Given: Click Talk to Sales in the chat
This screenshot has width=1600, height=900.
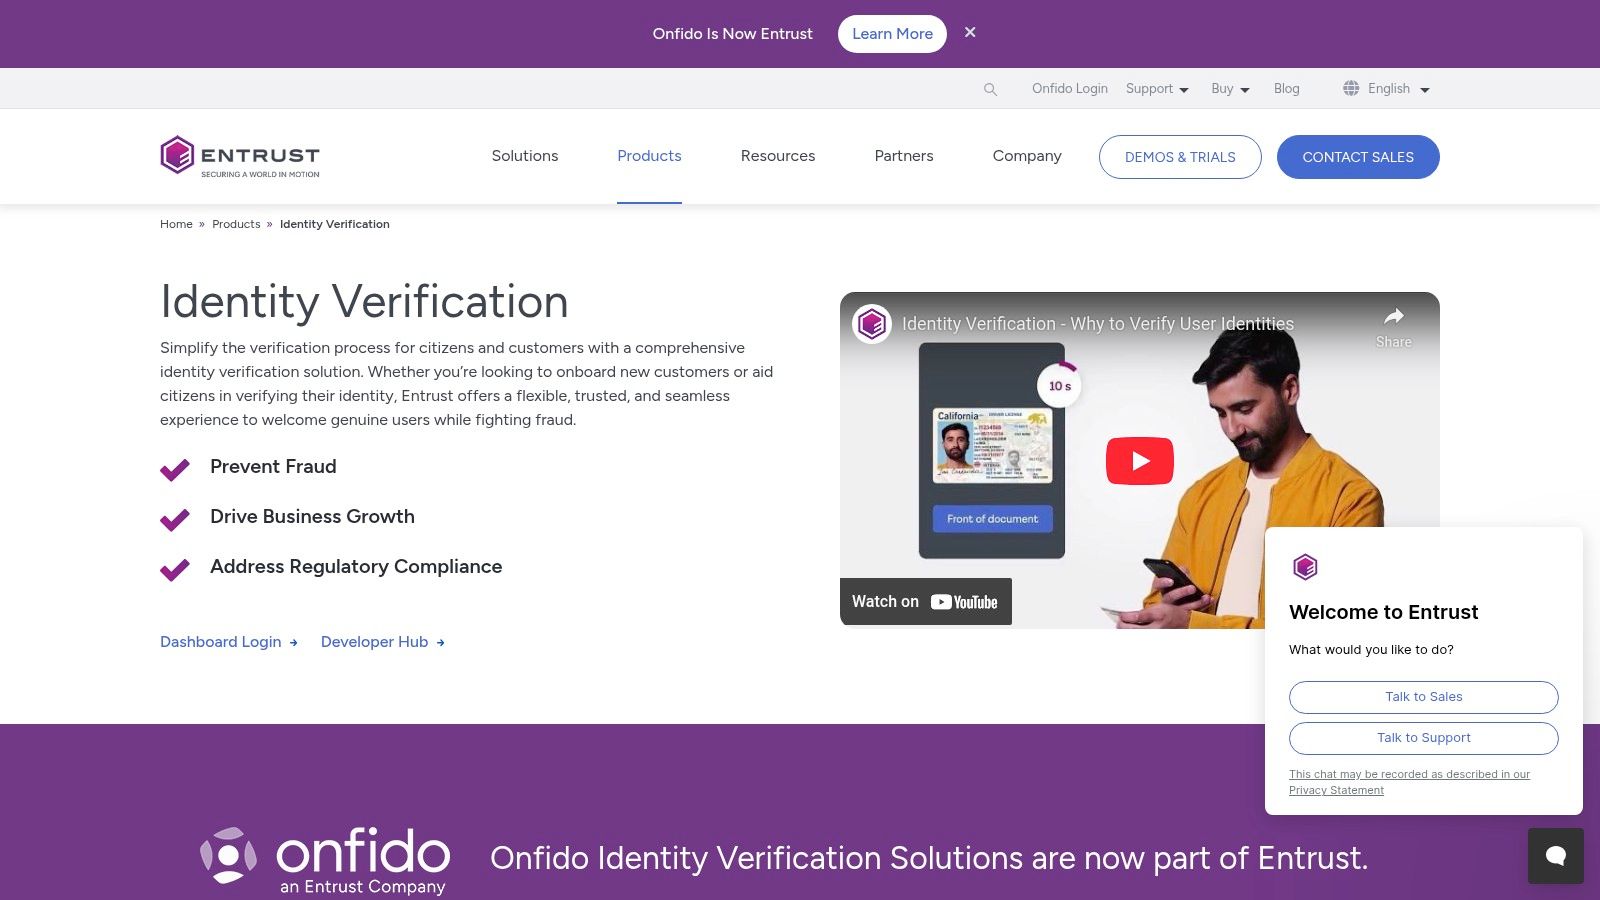Looking at the screenshot, I should [1423, 697].
